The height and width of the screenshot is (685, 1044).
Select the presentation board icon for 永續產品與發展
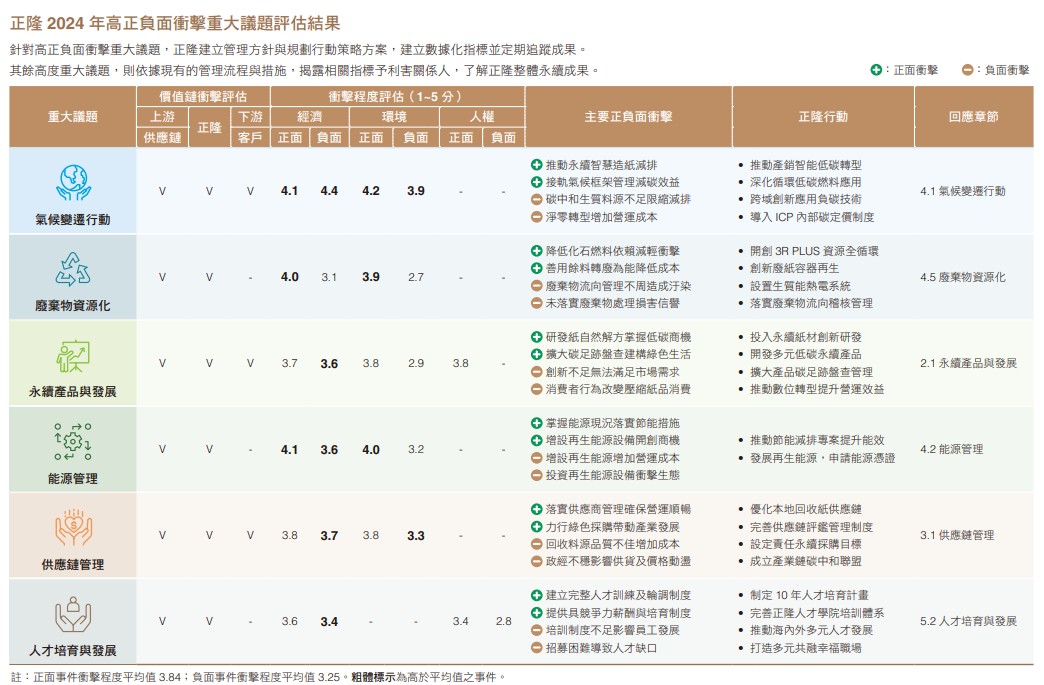pos(73,355)
